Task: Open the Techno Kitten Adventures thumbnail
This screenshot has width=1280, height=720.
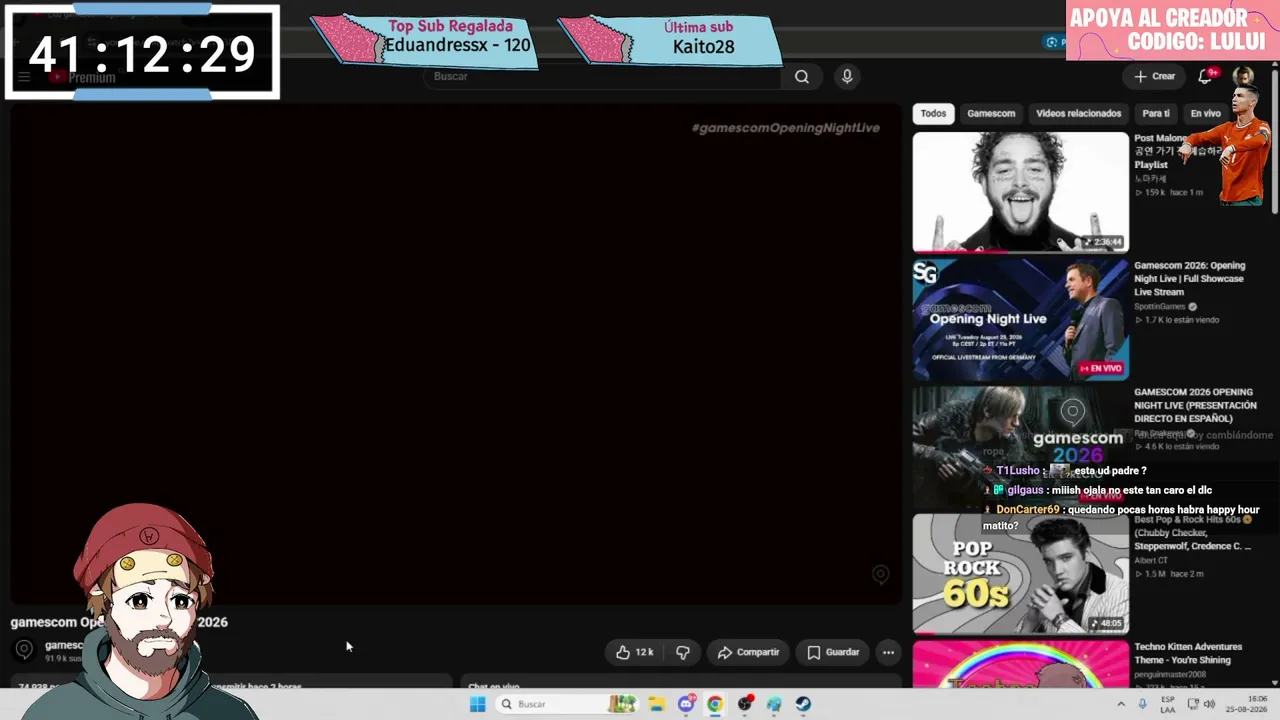Action: coord(1020,664)
